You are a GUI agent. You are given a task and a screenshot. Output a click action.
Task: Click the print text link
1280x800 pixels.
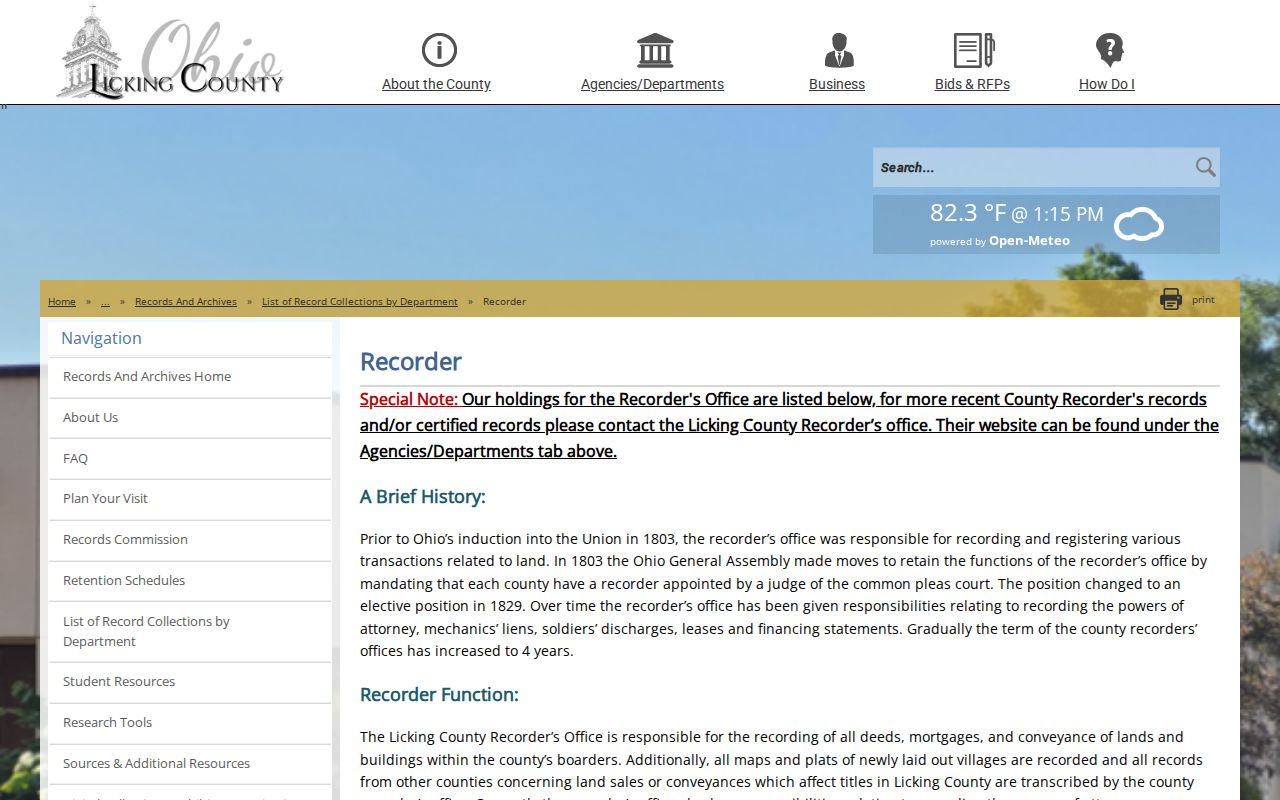point(1203,299)
